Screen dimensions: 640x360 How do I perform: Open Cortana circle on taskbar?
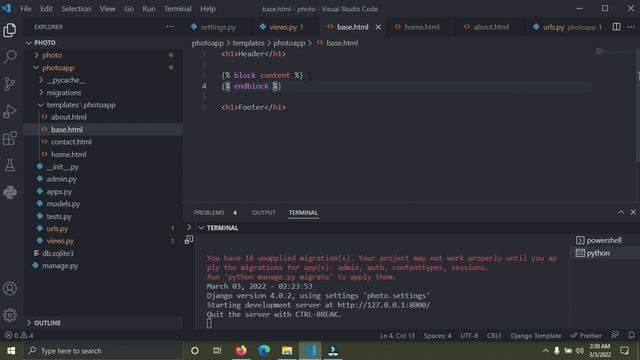coord(195,351)
